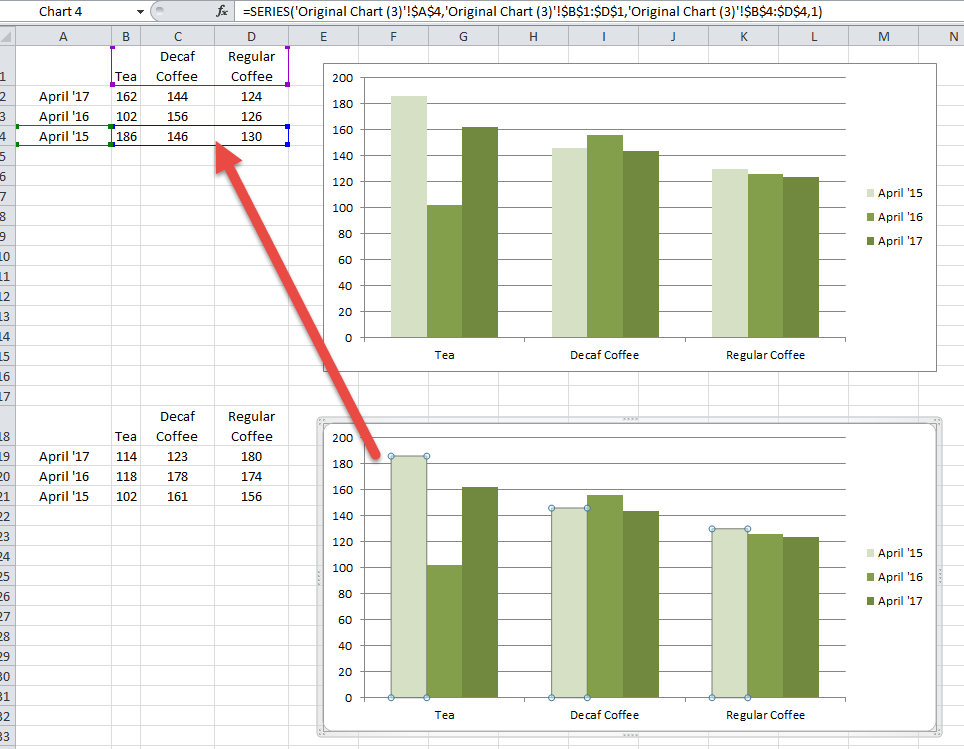
Task: Click the Decaf Coffee header cell
Action: [177, 66]
